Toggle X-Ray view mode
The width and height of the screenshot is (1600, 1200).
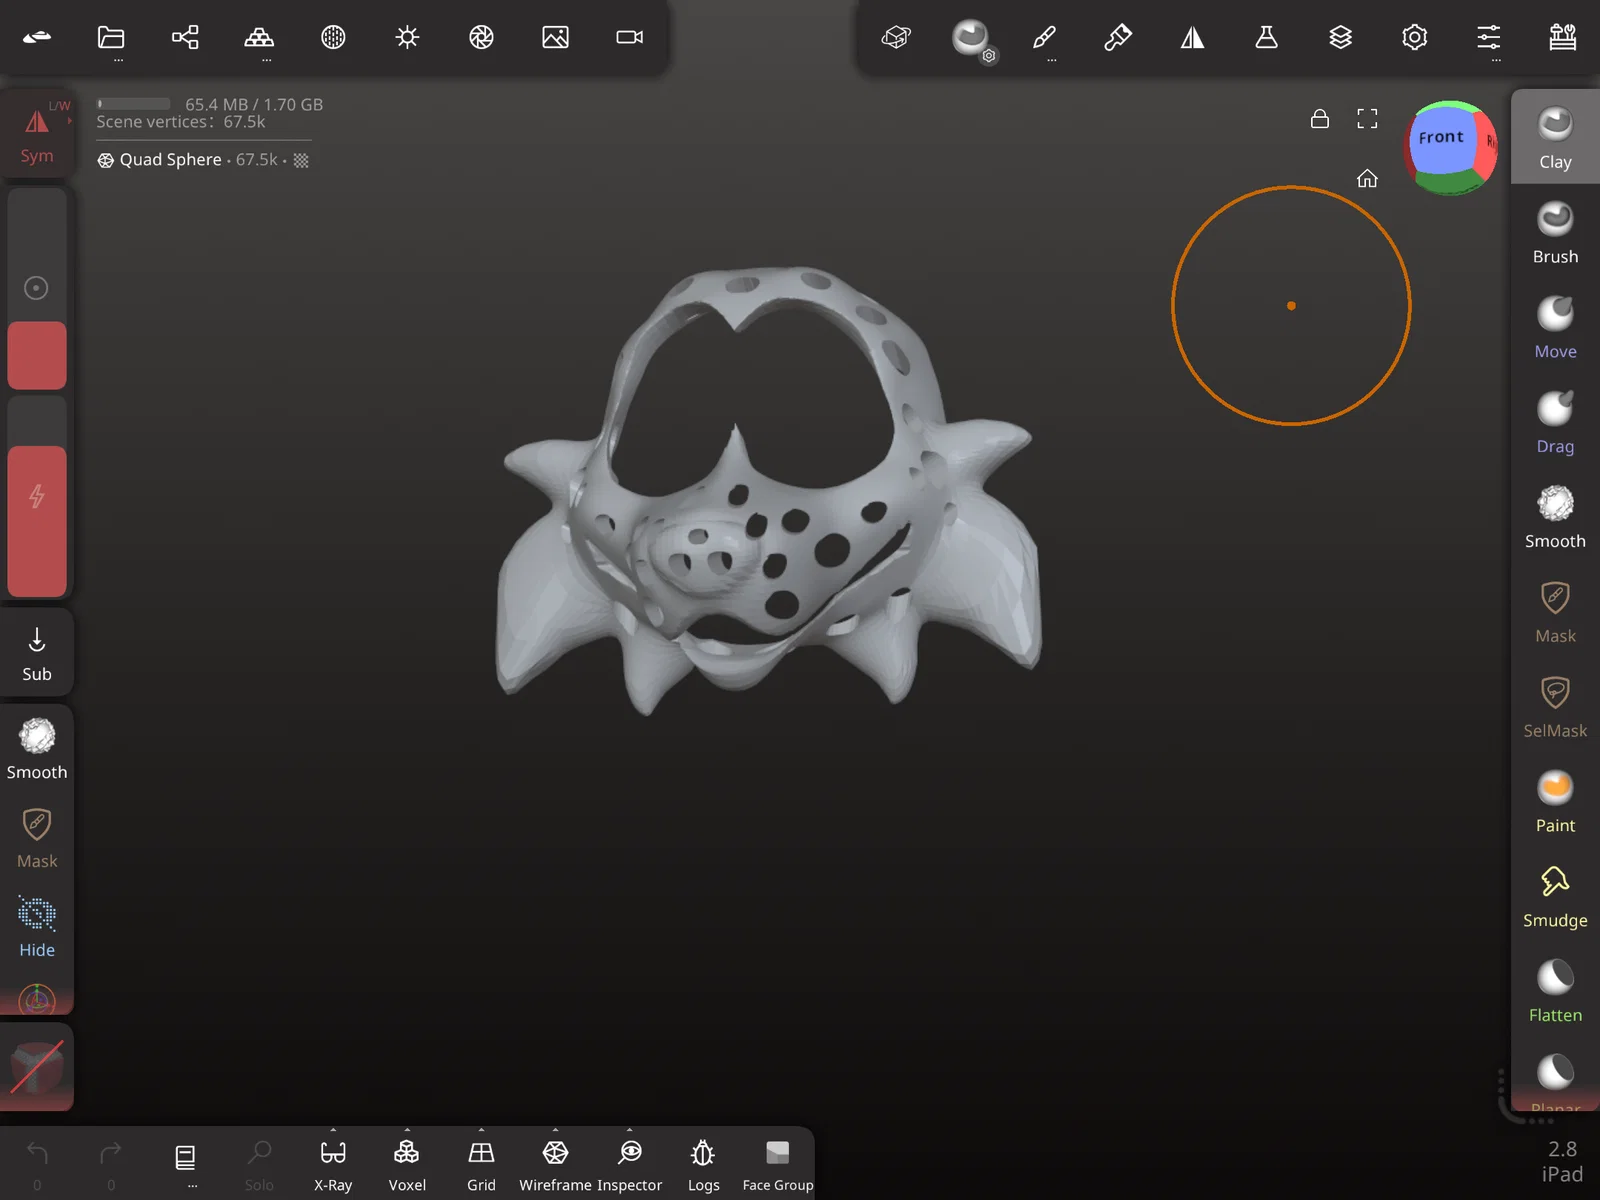click(x=333, y=1165)
